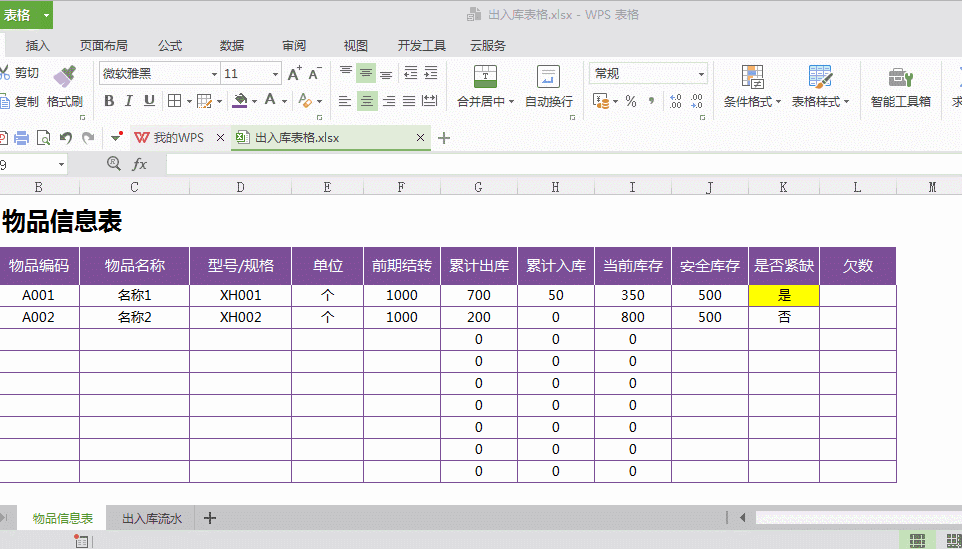Click the undo arrow icon
Viewport: 962px width, 549px height.
coord(66,138)
